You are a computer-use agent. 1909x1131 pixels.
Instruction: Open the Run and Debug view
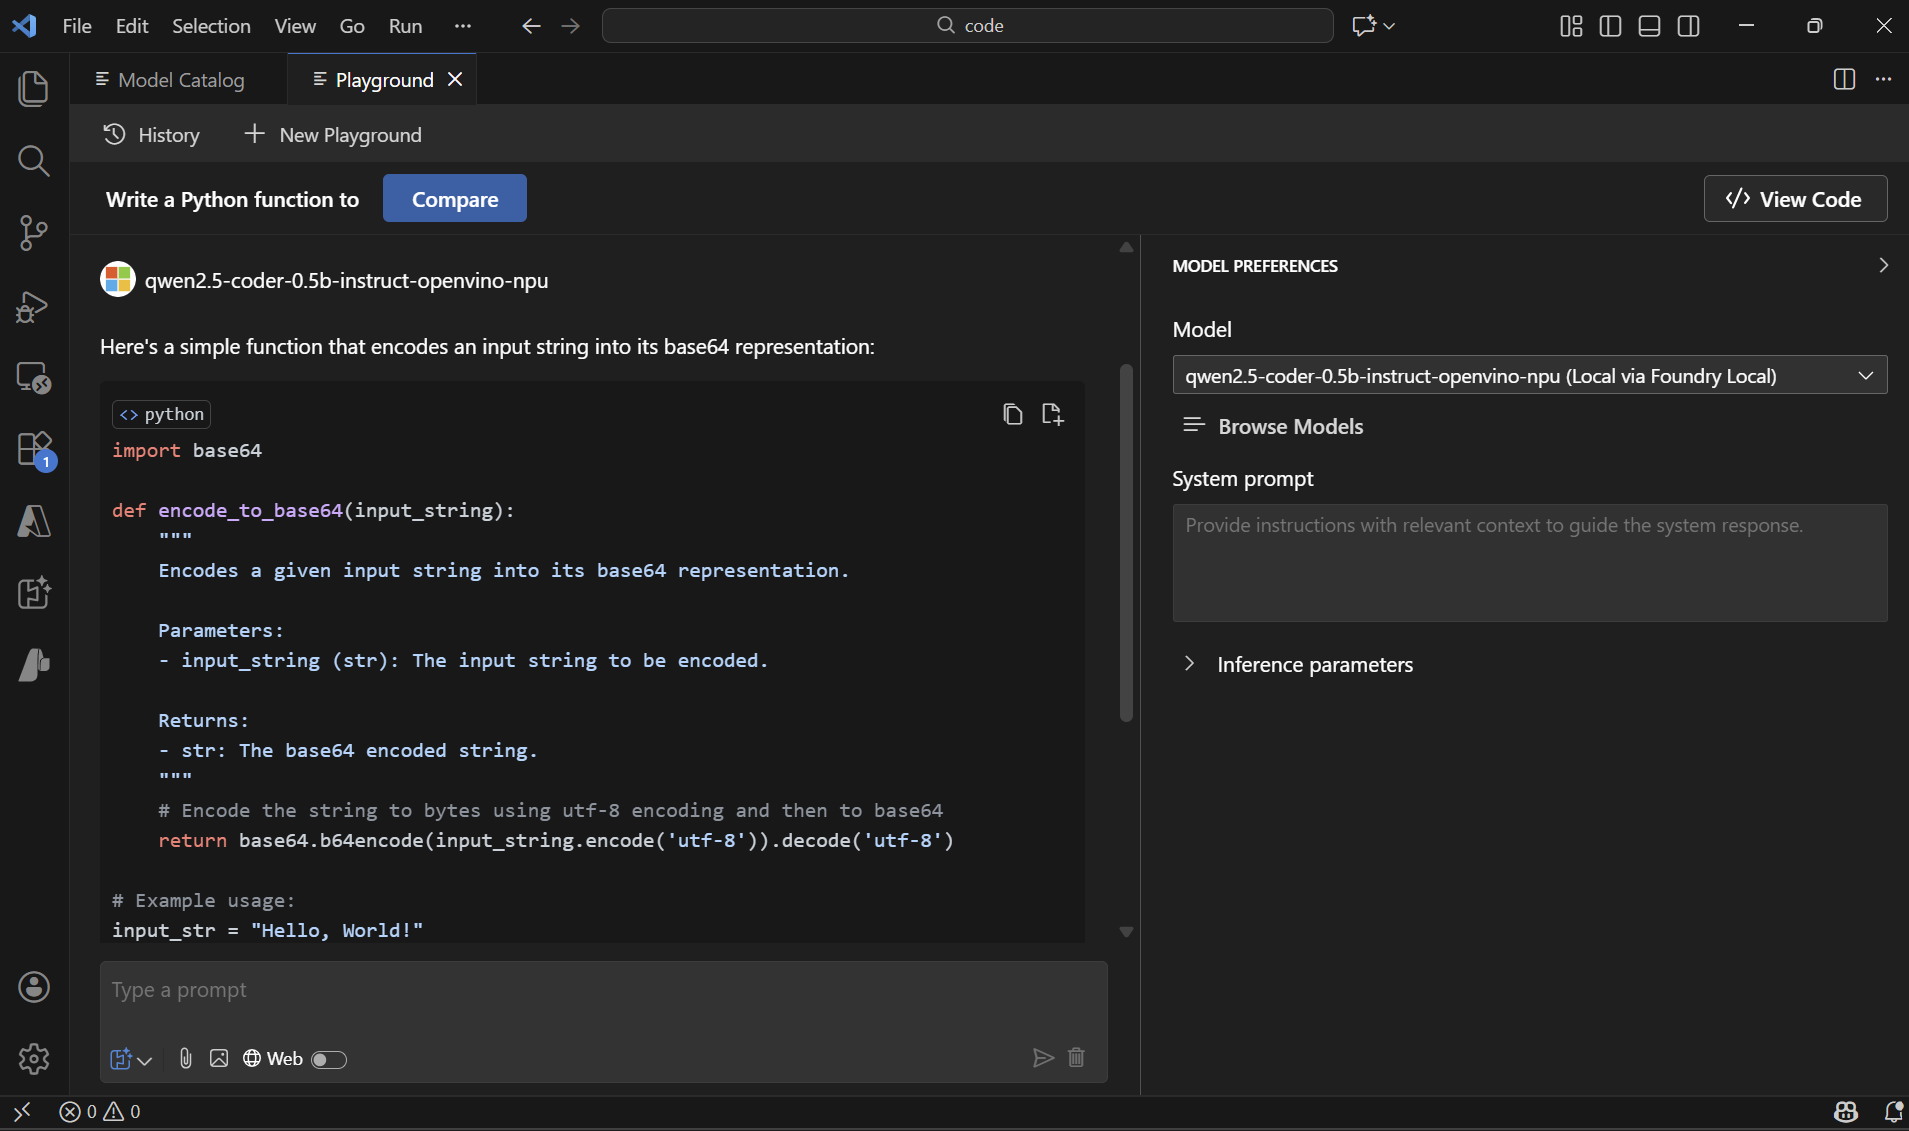coord(34,305)
